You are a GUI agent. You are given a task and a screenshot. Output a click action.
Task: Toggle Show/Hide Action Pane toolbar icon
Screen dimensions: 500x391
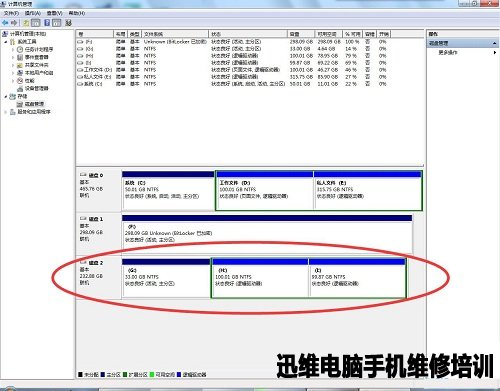(57, 23)
